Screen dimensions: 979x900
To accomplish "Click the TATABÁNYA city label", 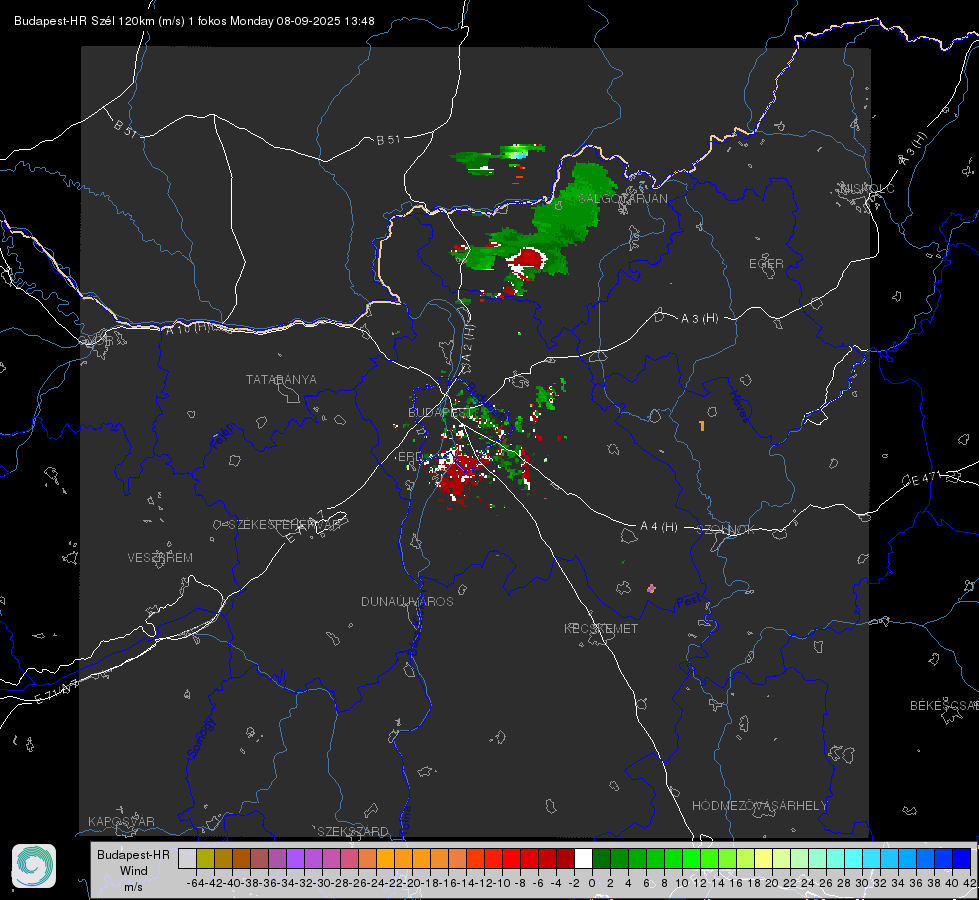I will (281, 380).
